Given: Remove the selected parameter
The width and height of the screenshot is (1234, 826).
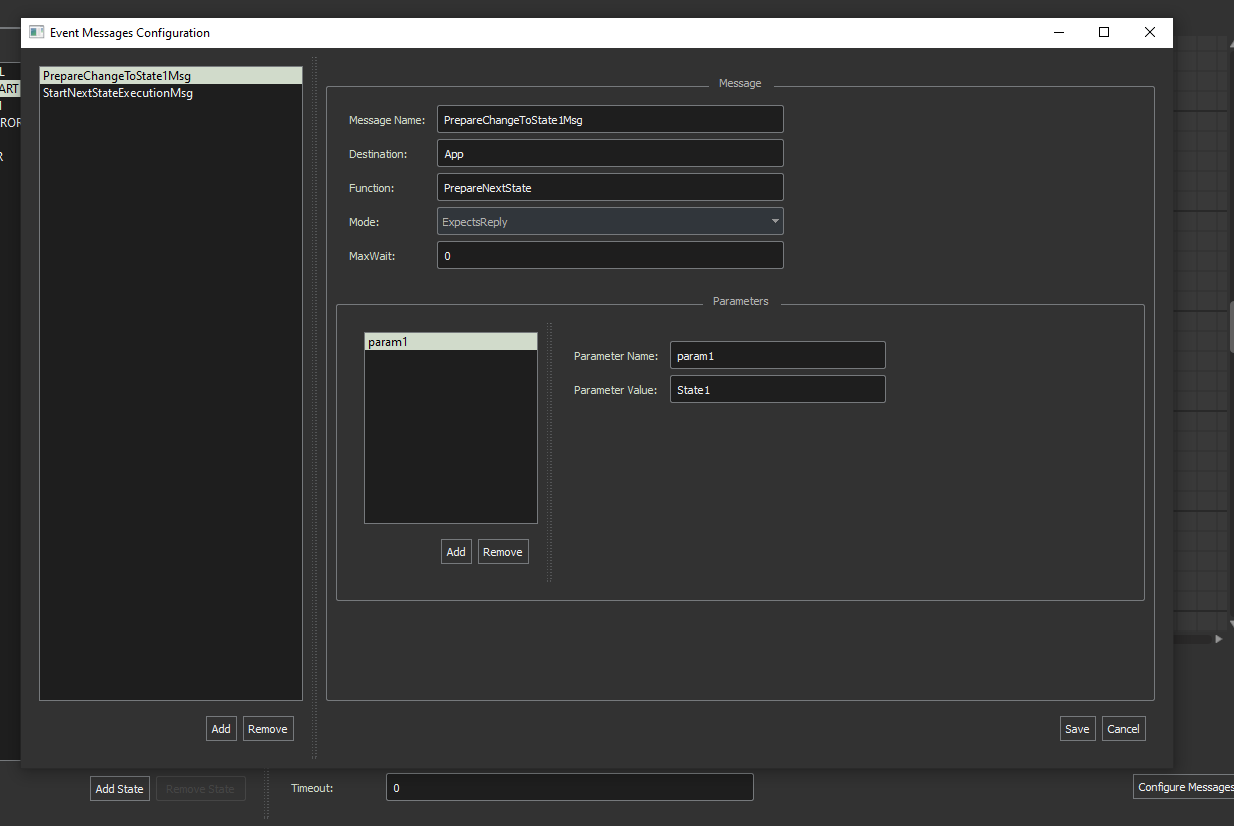Looking at the screenshot, I should [503, 551].
